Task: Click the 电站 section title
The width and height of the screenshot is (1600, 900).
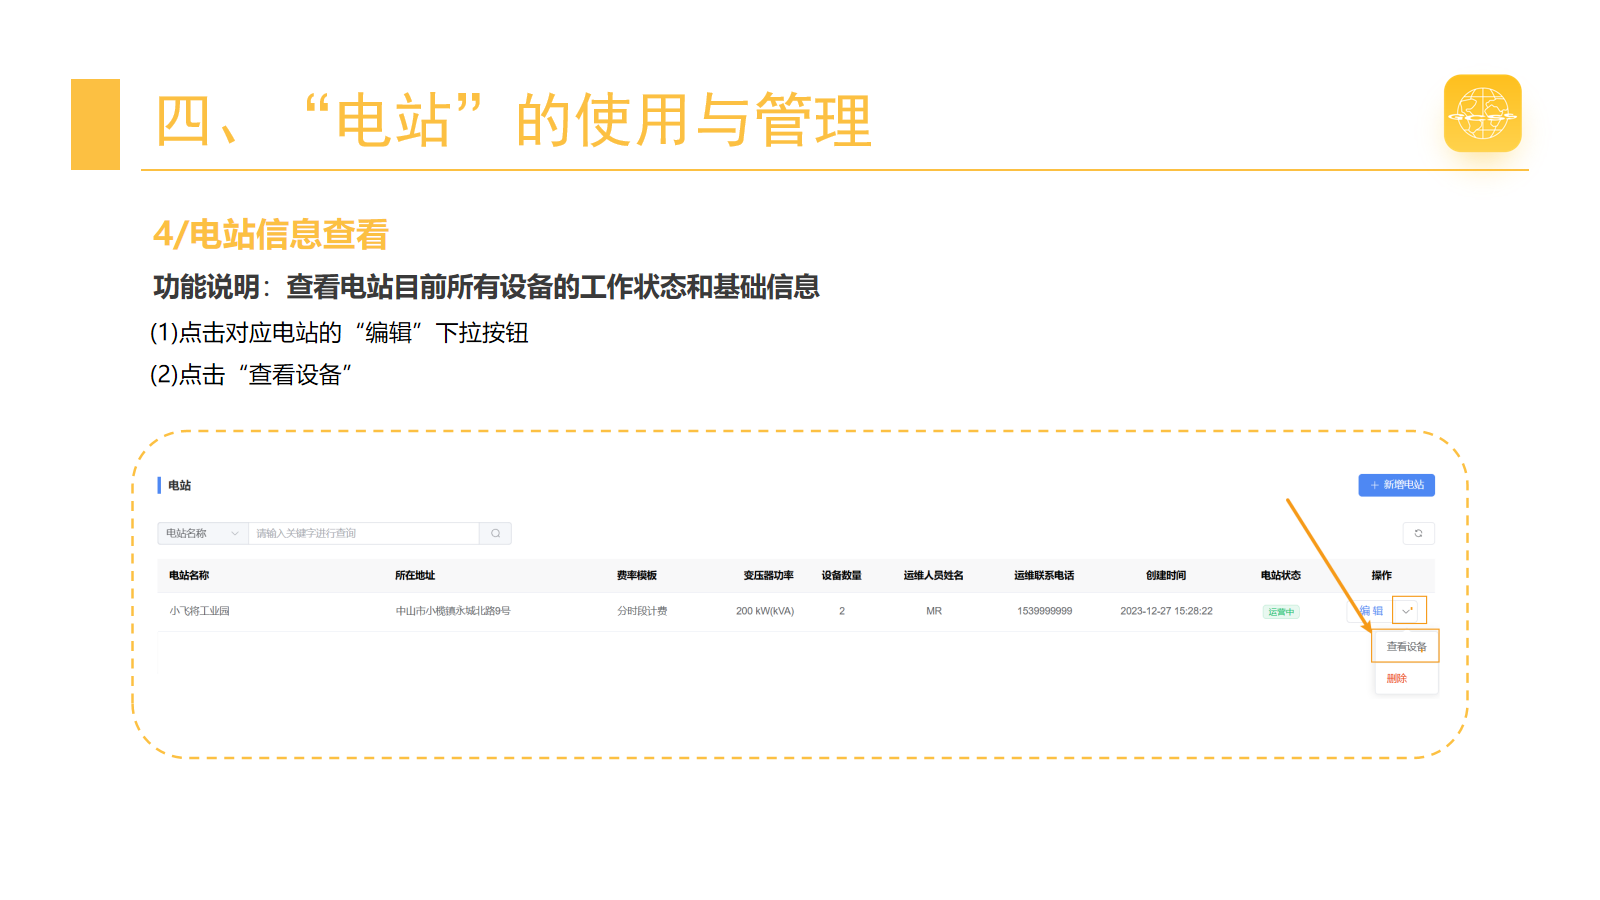Action: [x=179, y=485]
